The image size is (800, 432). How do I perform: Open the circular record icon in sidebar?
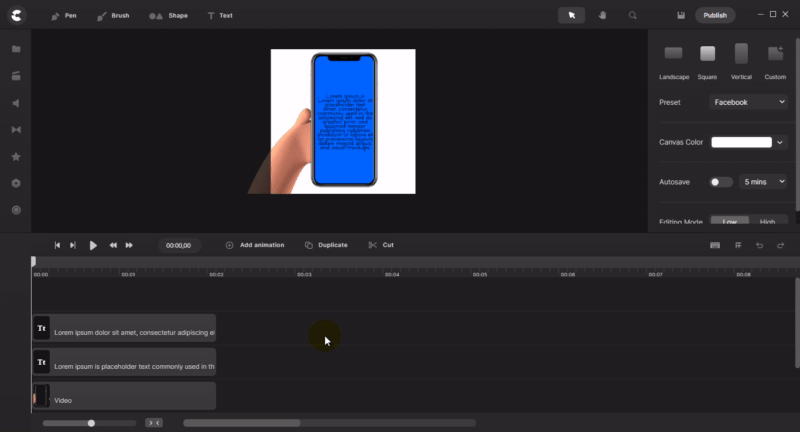pyautogui.click(x=16, y=210)
